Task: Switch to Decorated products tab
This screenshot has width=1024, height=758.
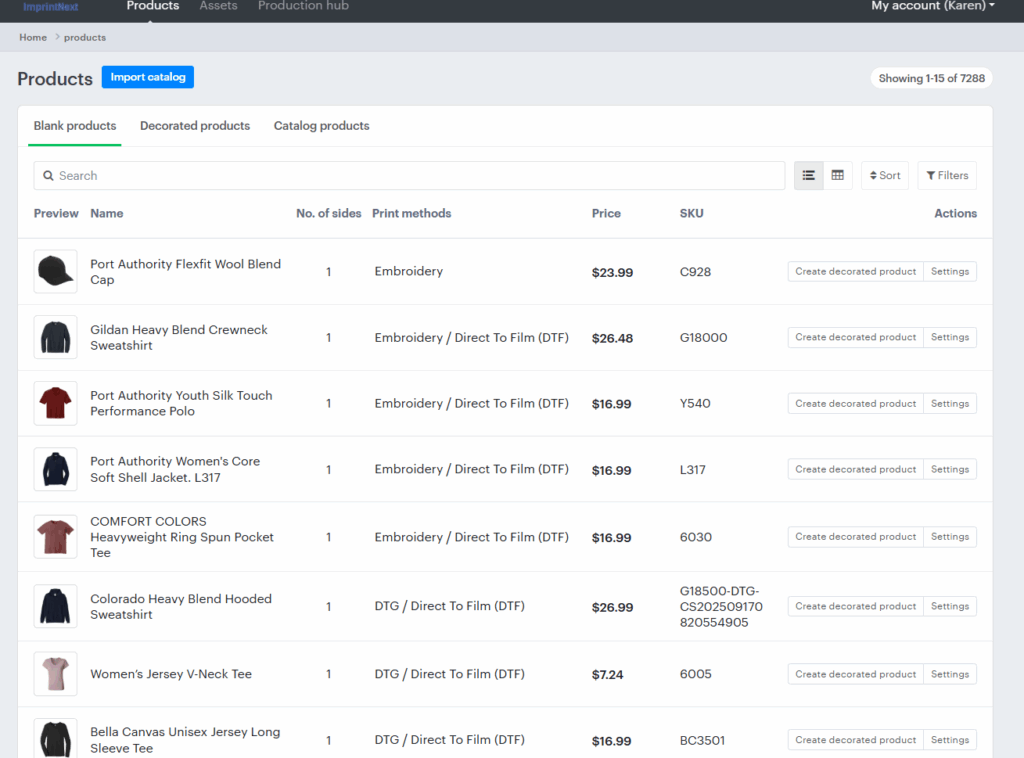Action: (x=195, y=126)
